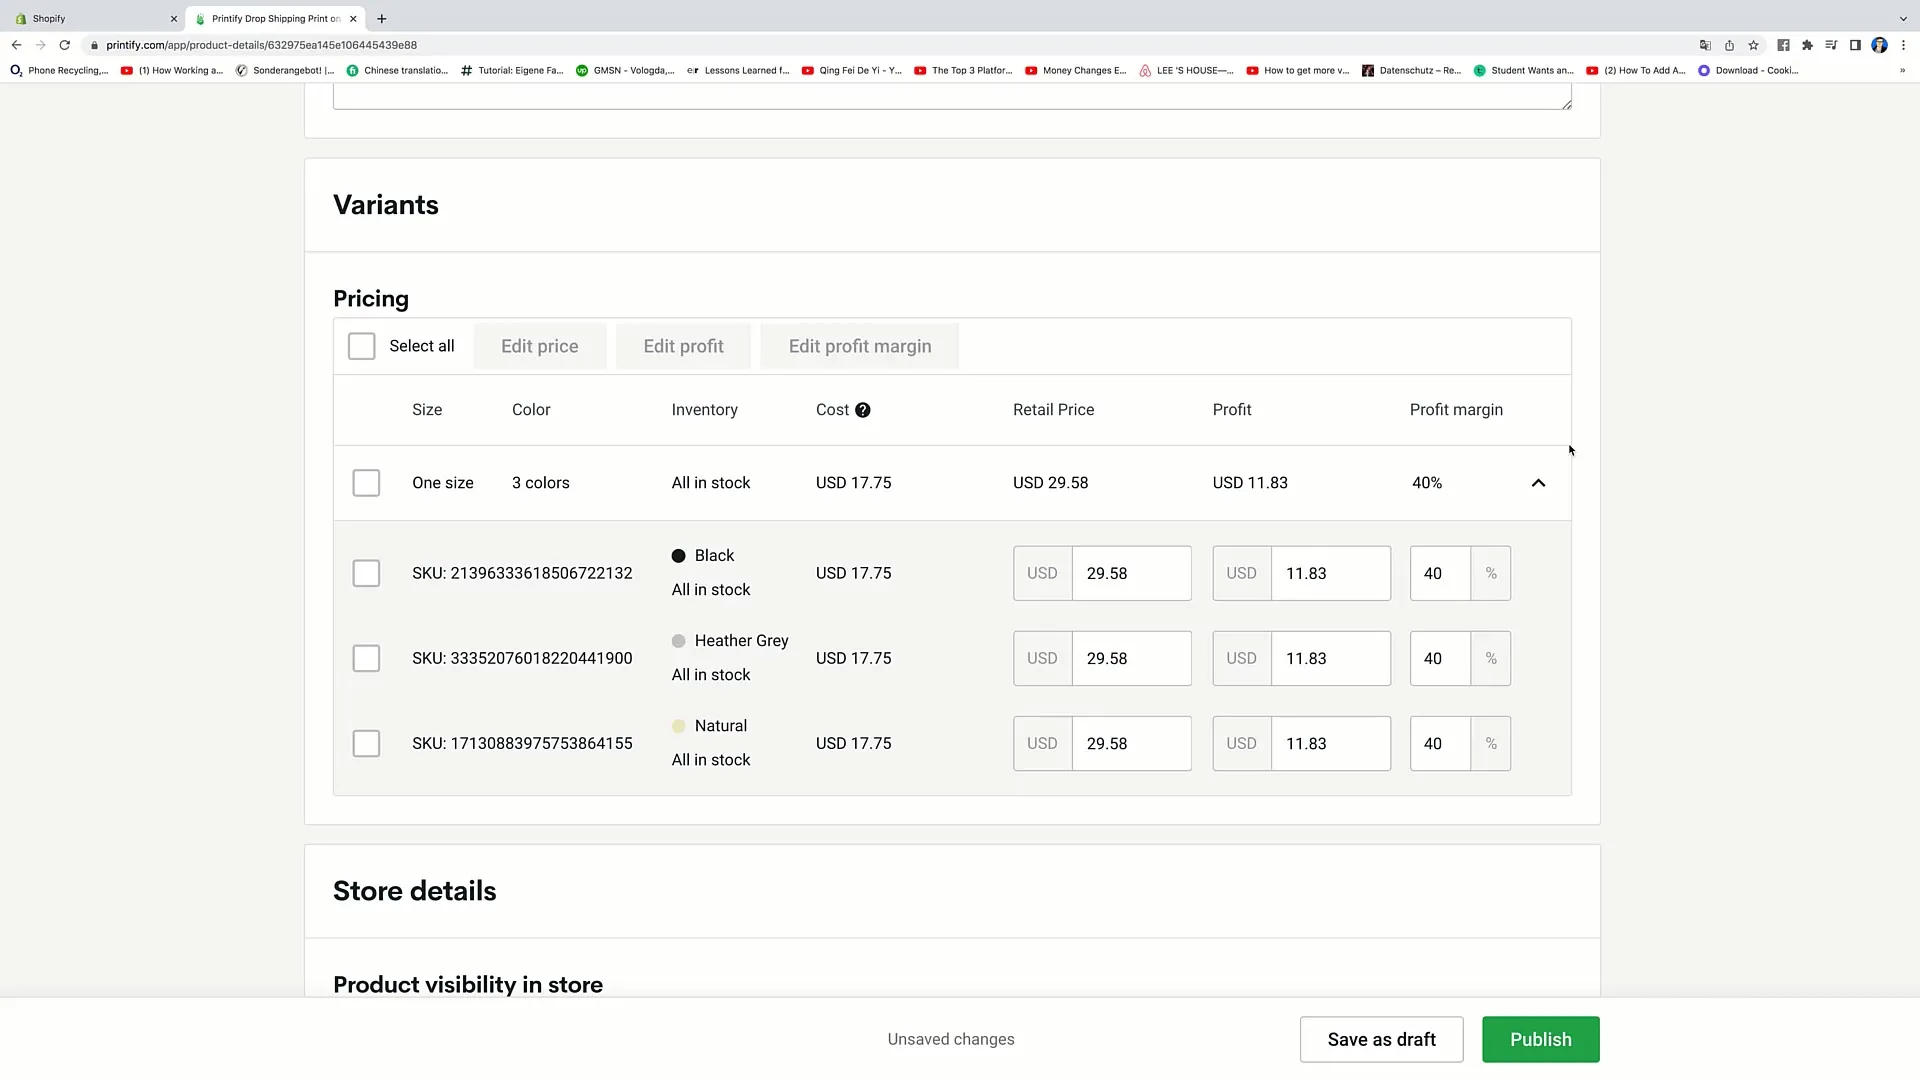
Task: Click the SKU 33352076018220441900 text
Action: pyautogui.click(x=522, y=658)
